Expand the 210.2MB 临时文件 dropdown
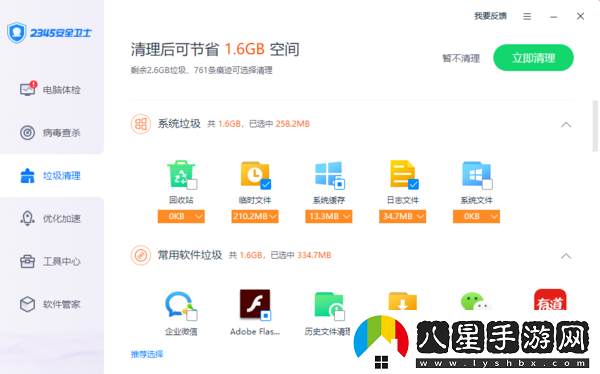Image resolution: width=600 pixels, height=374 pixels. click(x=255, y=216)
